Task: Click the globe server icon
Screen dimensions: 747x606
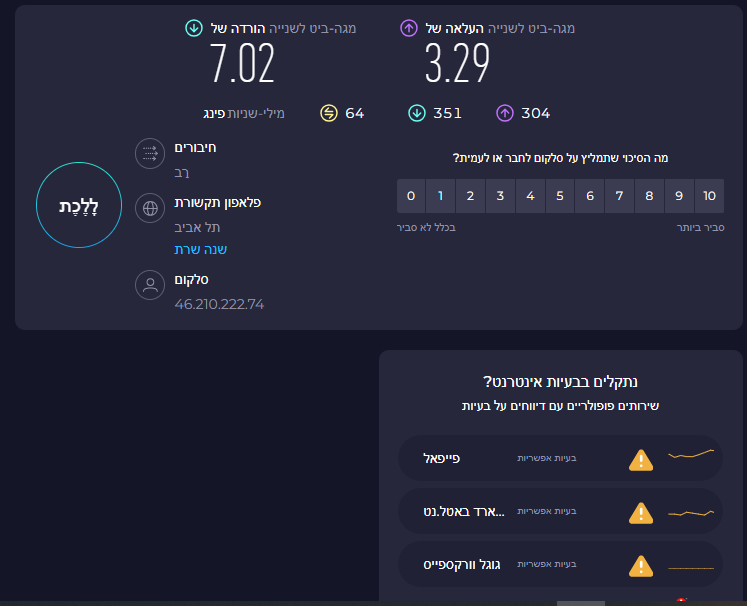Action: click(150, 208)
